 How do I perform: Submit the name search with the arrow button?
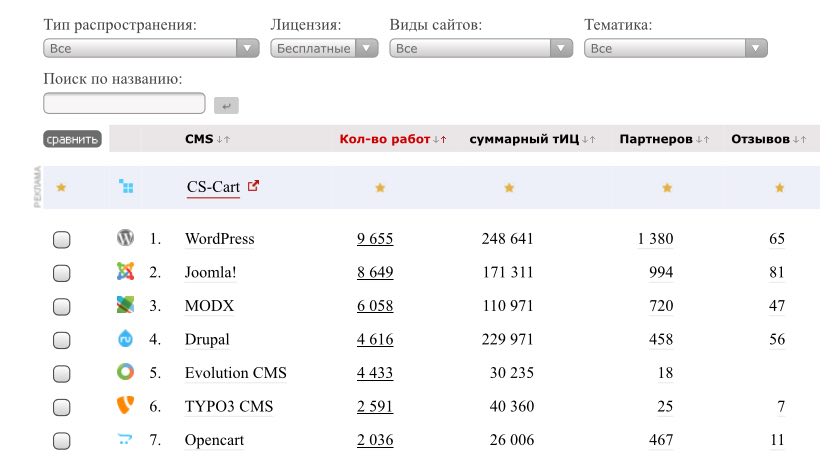click(226, 106)
